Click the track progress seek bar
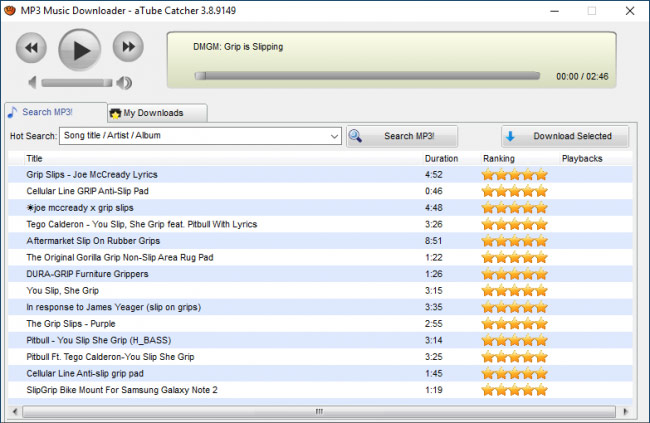The height and width of the screenshot is (423, 650). tap(367, 75)
